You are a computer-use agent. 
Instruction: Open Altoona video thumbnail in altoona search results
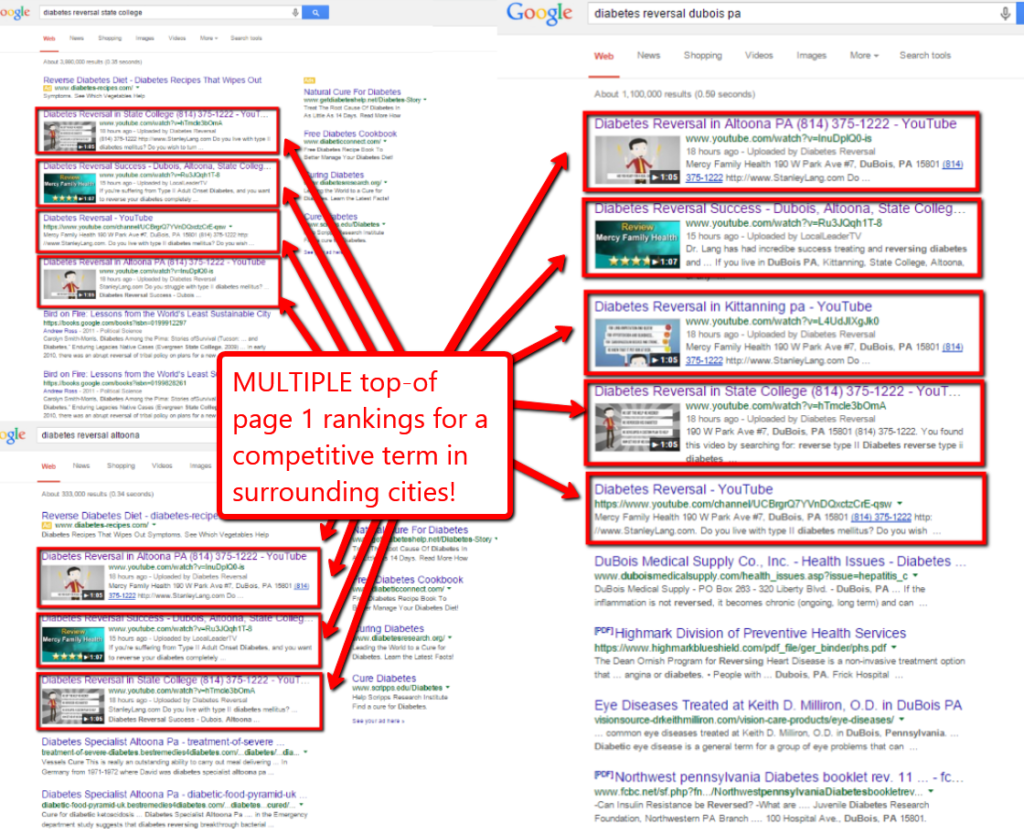[73, 583]
